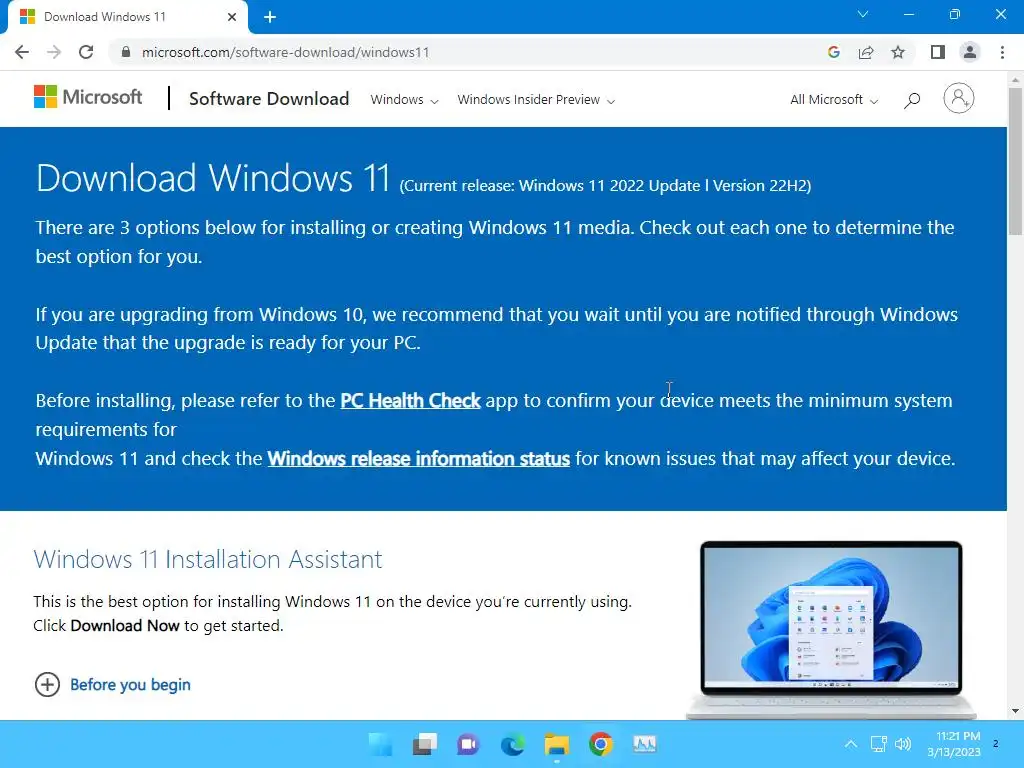Screen dimensions: 1024x768
Task: Click the scrollbar down arrow
Action: [x=1015, y=711]
